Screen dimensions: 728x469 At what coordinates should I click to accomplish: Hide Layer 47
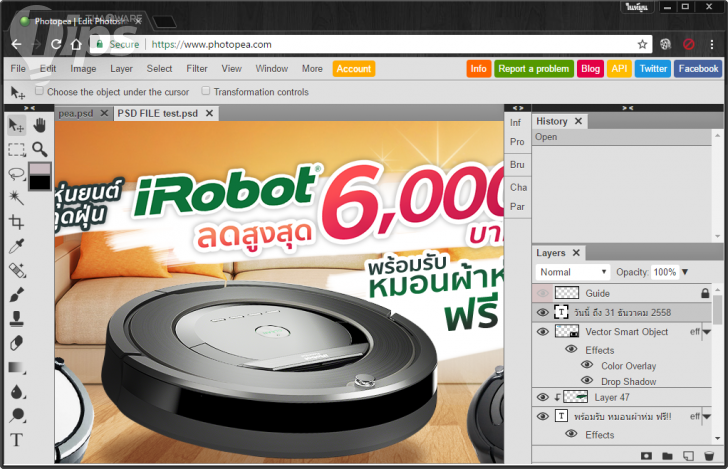542,397
